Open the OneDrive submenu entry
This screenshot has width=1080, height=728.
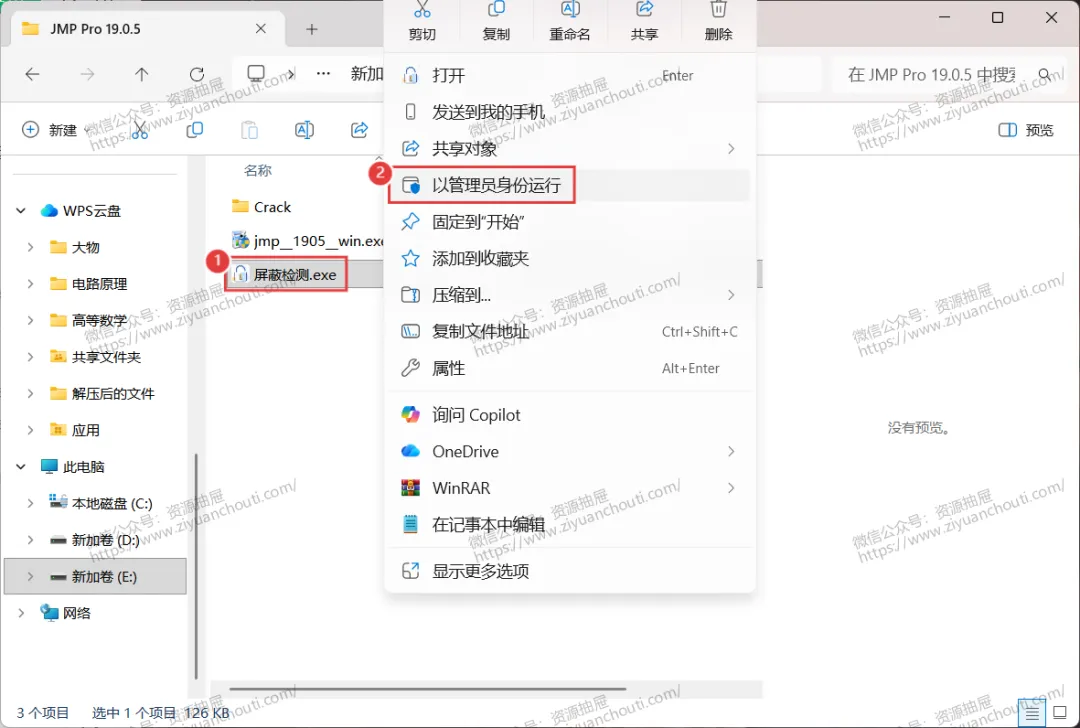pos(570,451)
